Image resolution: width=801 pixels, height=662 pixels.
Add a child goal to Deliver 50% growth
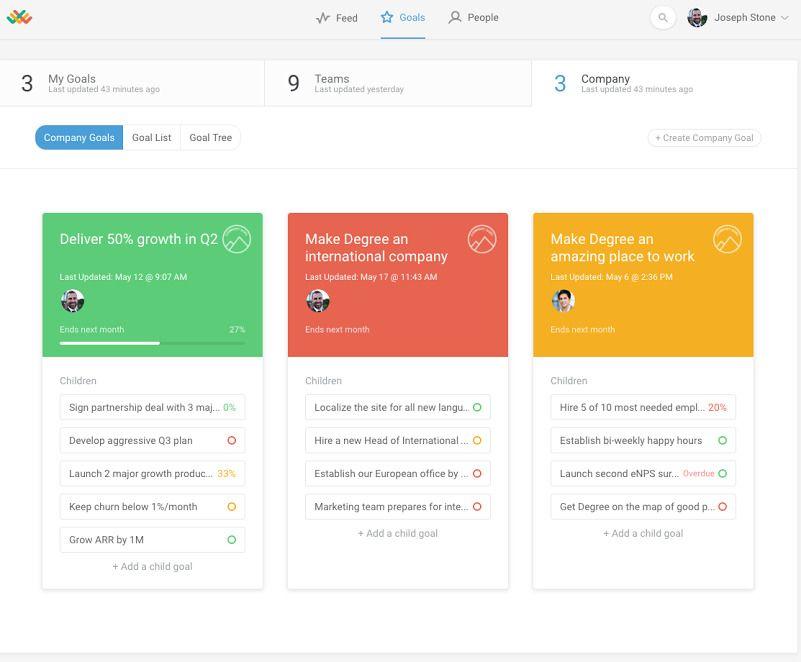152,566
